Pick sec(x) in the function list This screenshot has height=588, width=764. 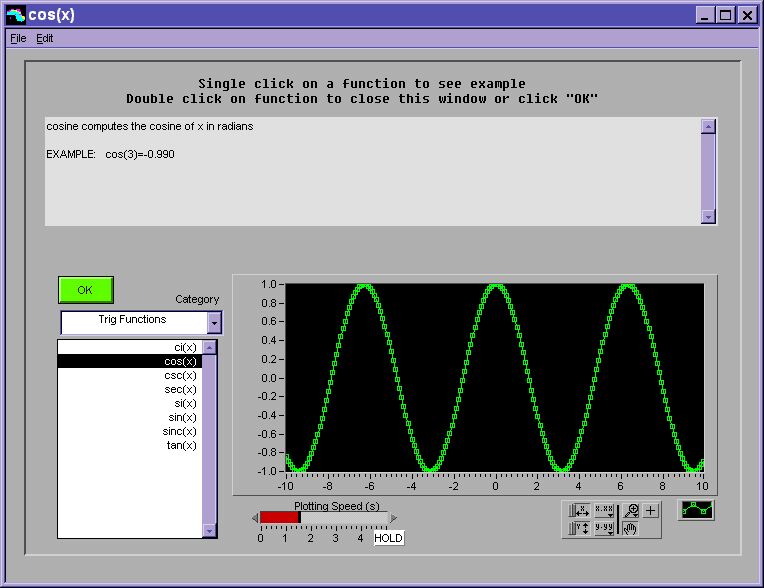181,389
